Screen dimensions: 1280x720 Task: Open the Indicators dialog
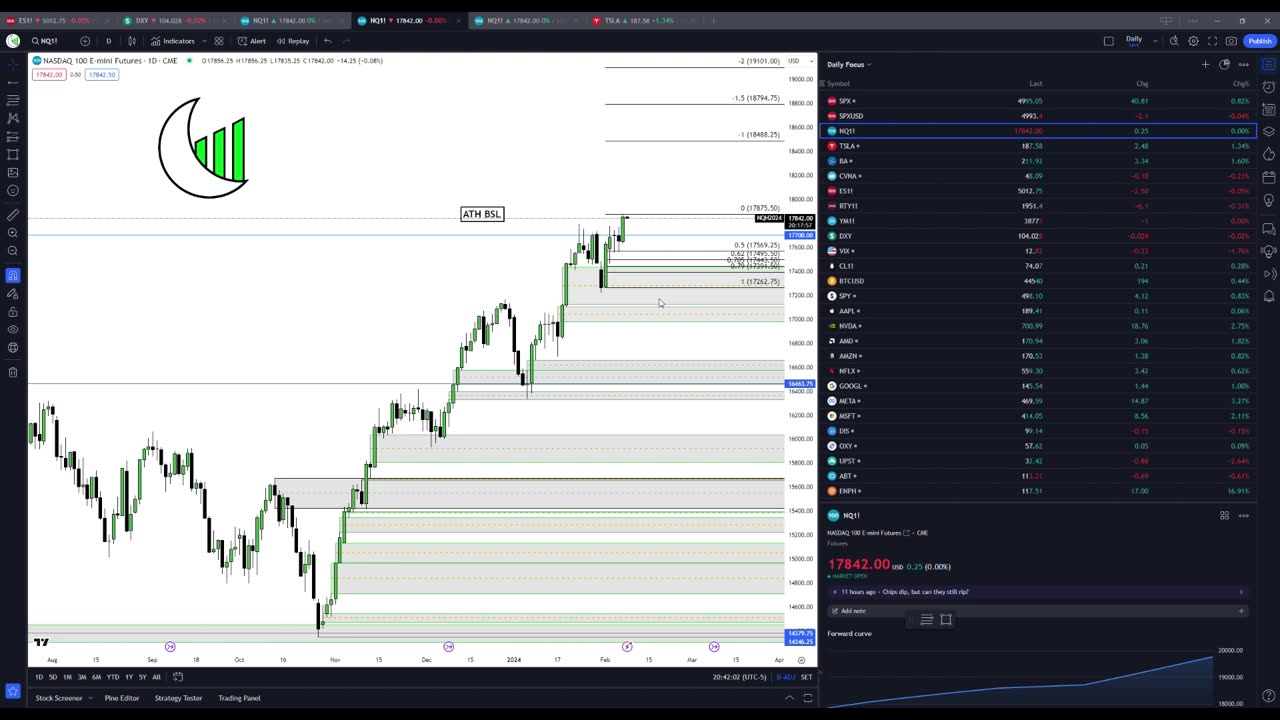172,41
